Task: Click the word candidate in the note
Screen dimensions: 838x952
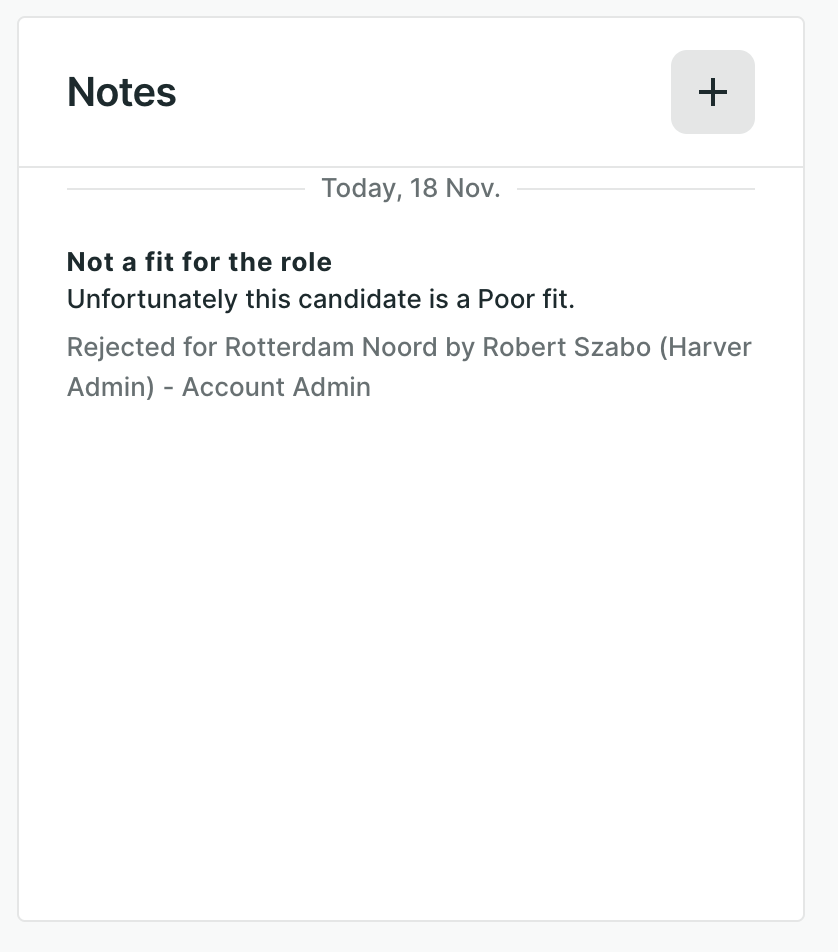Action: (x=333, y=299)
